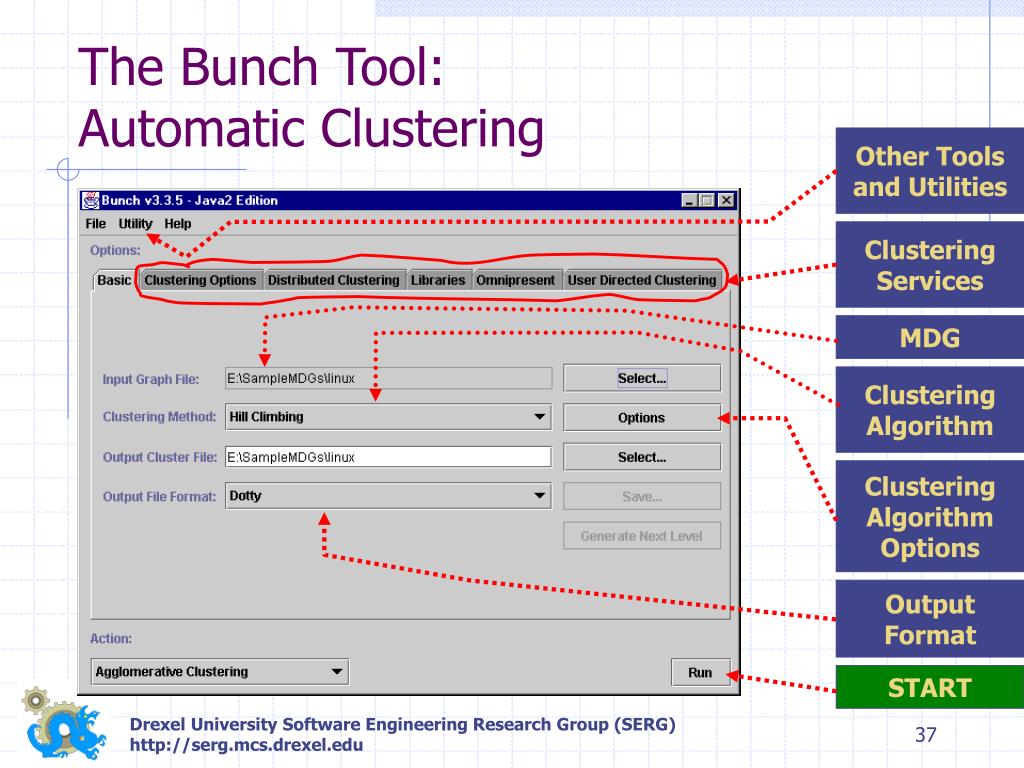
Task: Open clustering method Options button
Action: coord(642,418)
